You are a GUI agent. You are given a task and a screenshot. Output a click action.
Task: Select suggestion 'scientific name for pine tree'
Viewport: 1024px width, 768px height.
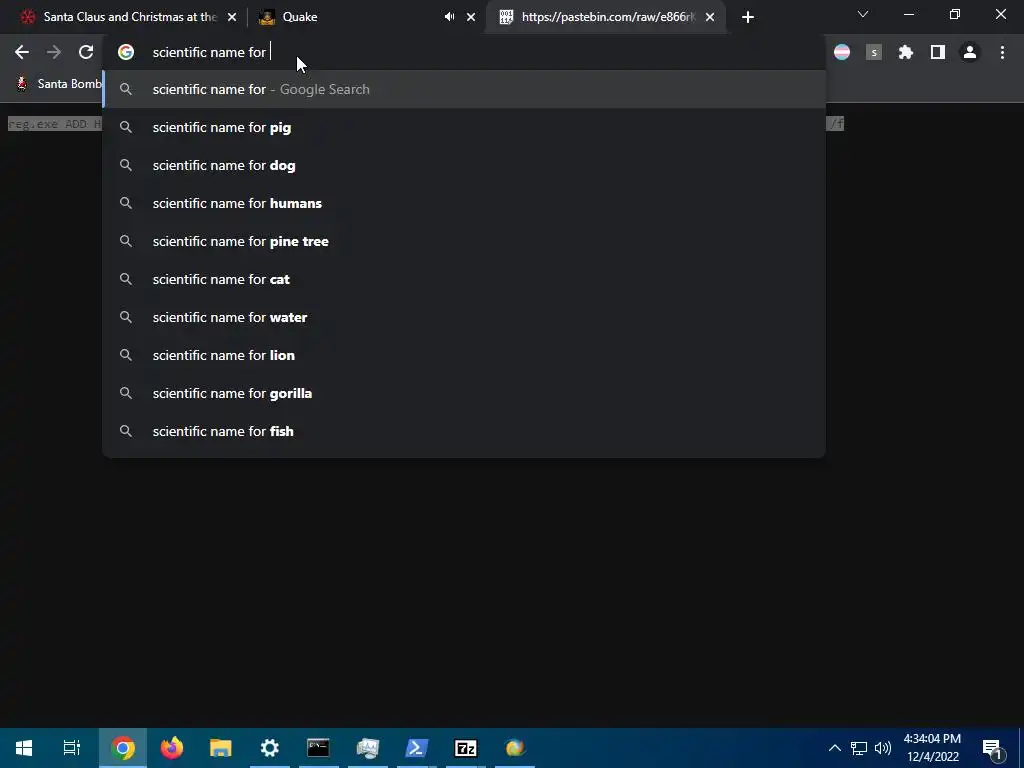click(x=464, y=241)
